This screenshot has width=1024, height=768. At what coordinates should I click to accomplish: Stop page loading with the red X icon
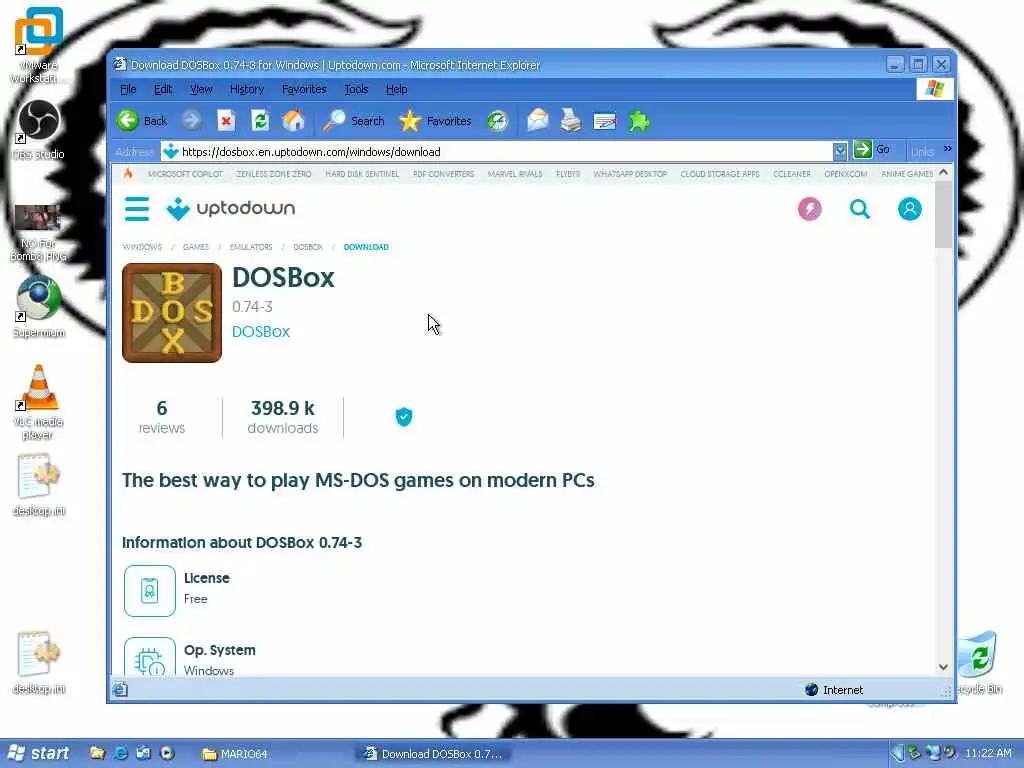point(226,121)
